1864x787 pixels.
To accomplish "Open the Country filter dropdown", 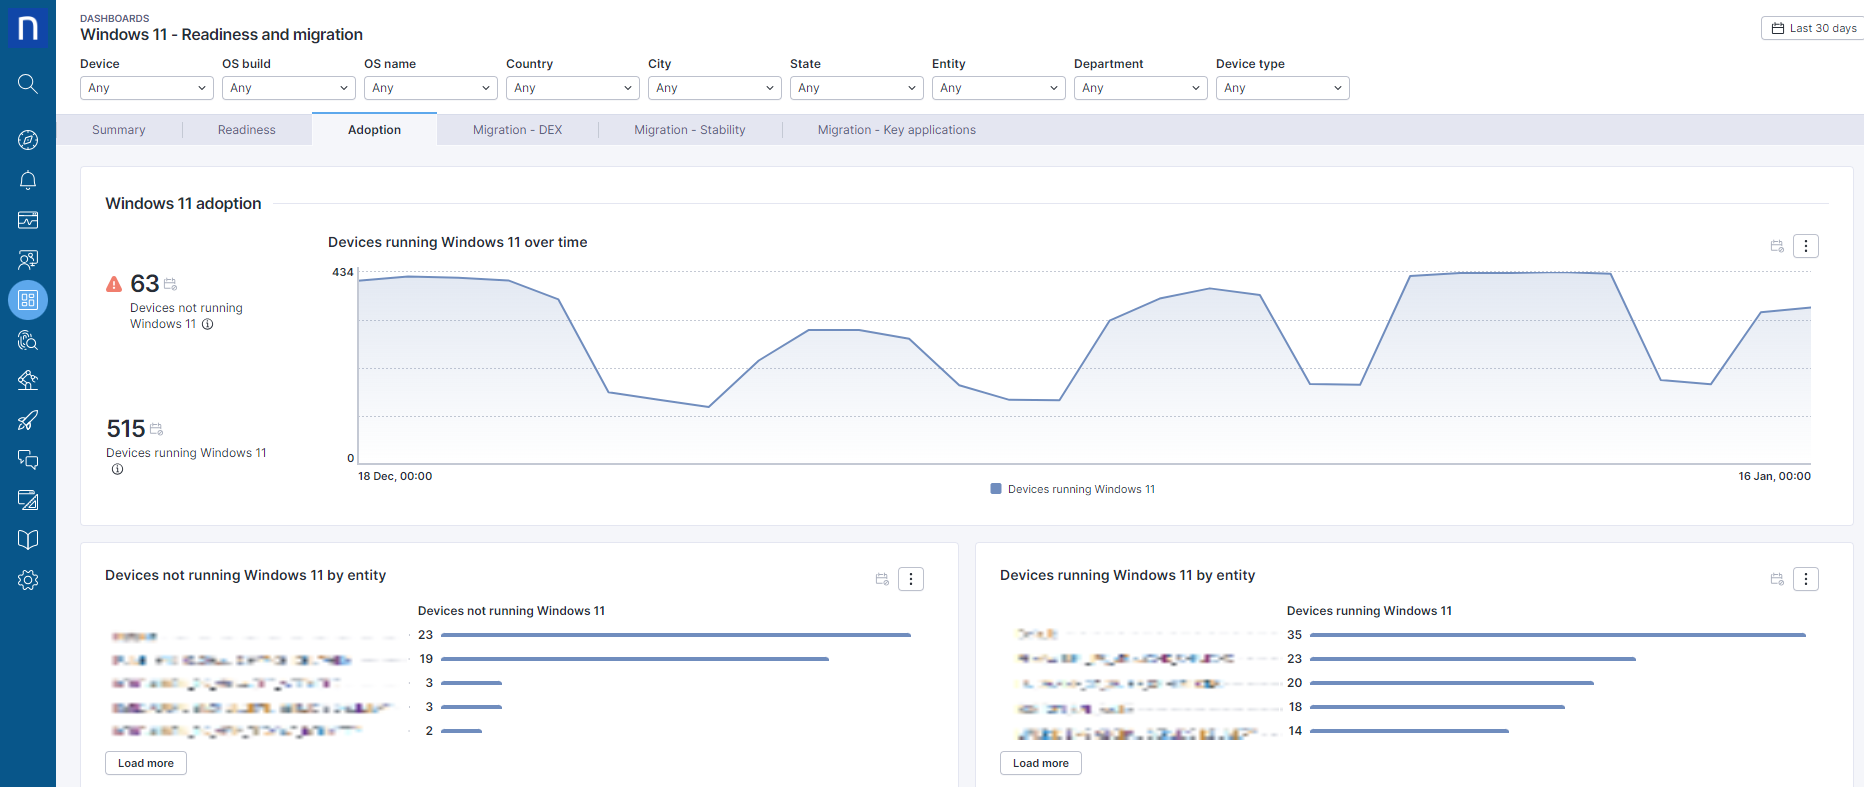I will pos(573,88).
